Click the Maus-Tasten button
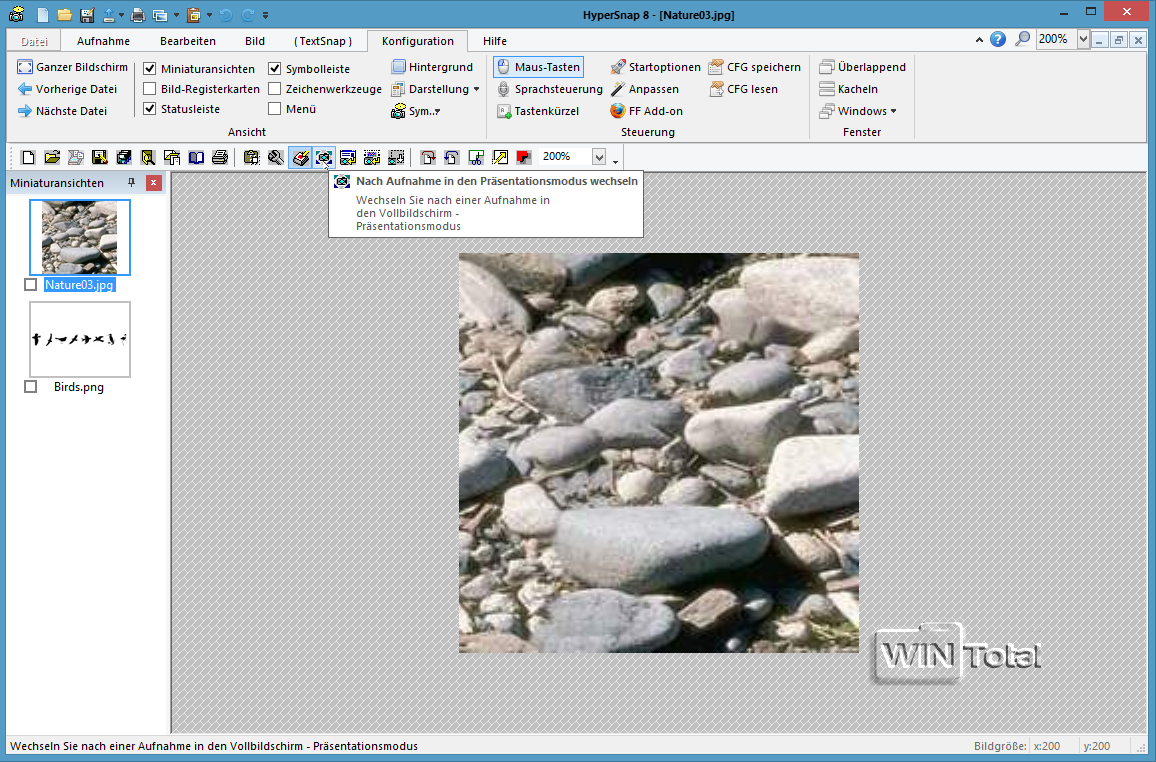Viewport: 1156px width, 762px height. [x=538, y=67]
